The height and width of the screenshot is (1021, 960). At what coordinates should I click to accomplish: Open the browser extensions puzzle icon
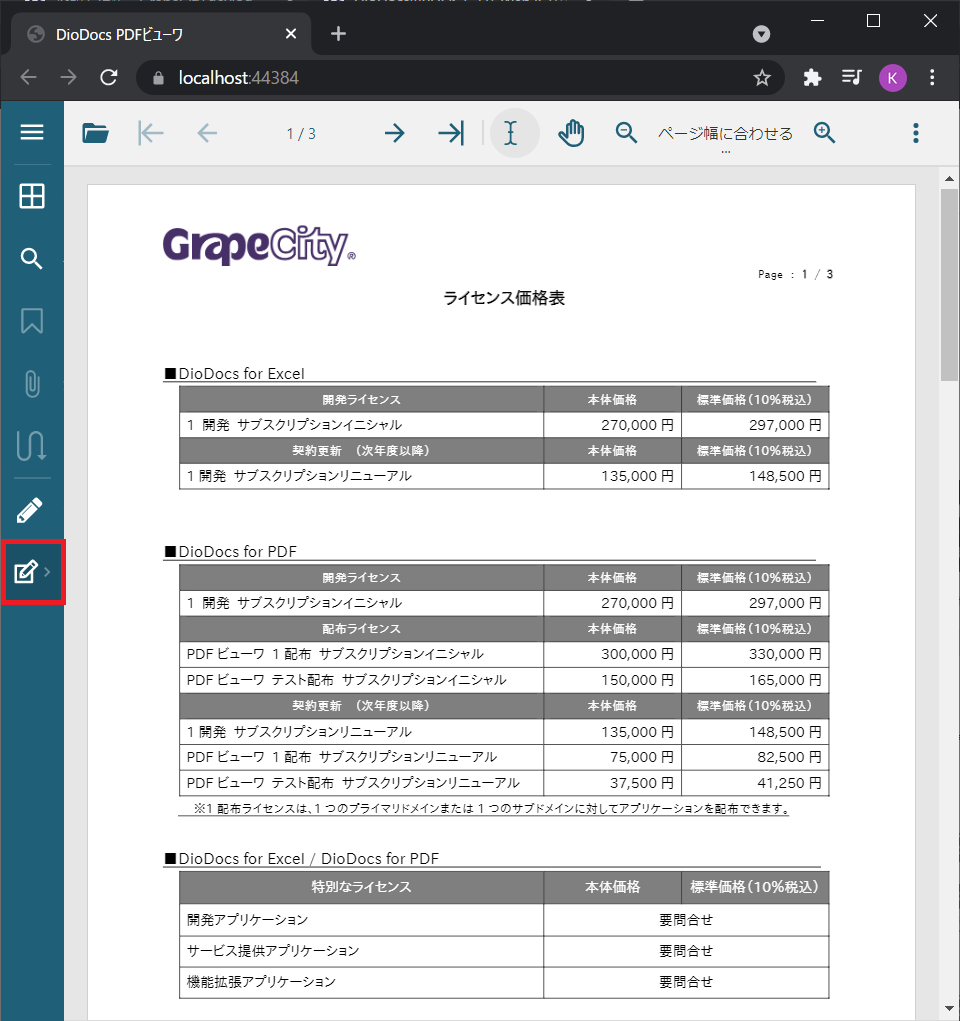(812, 78)
